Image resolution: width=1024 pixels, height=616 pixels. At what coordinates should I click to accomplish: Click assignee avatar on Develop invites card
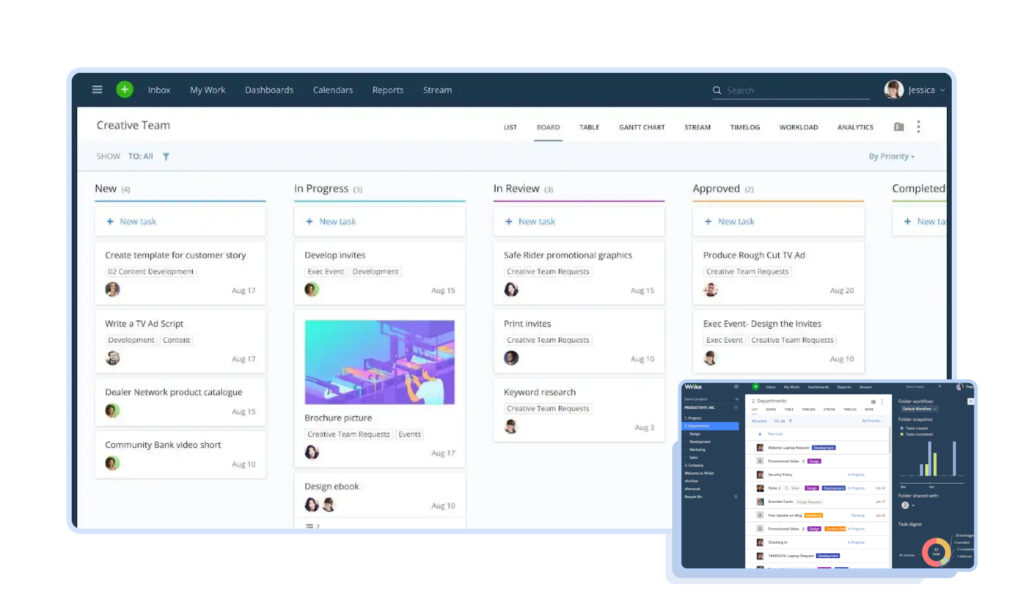tap(312, 290)
